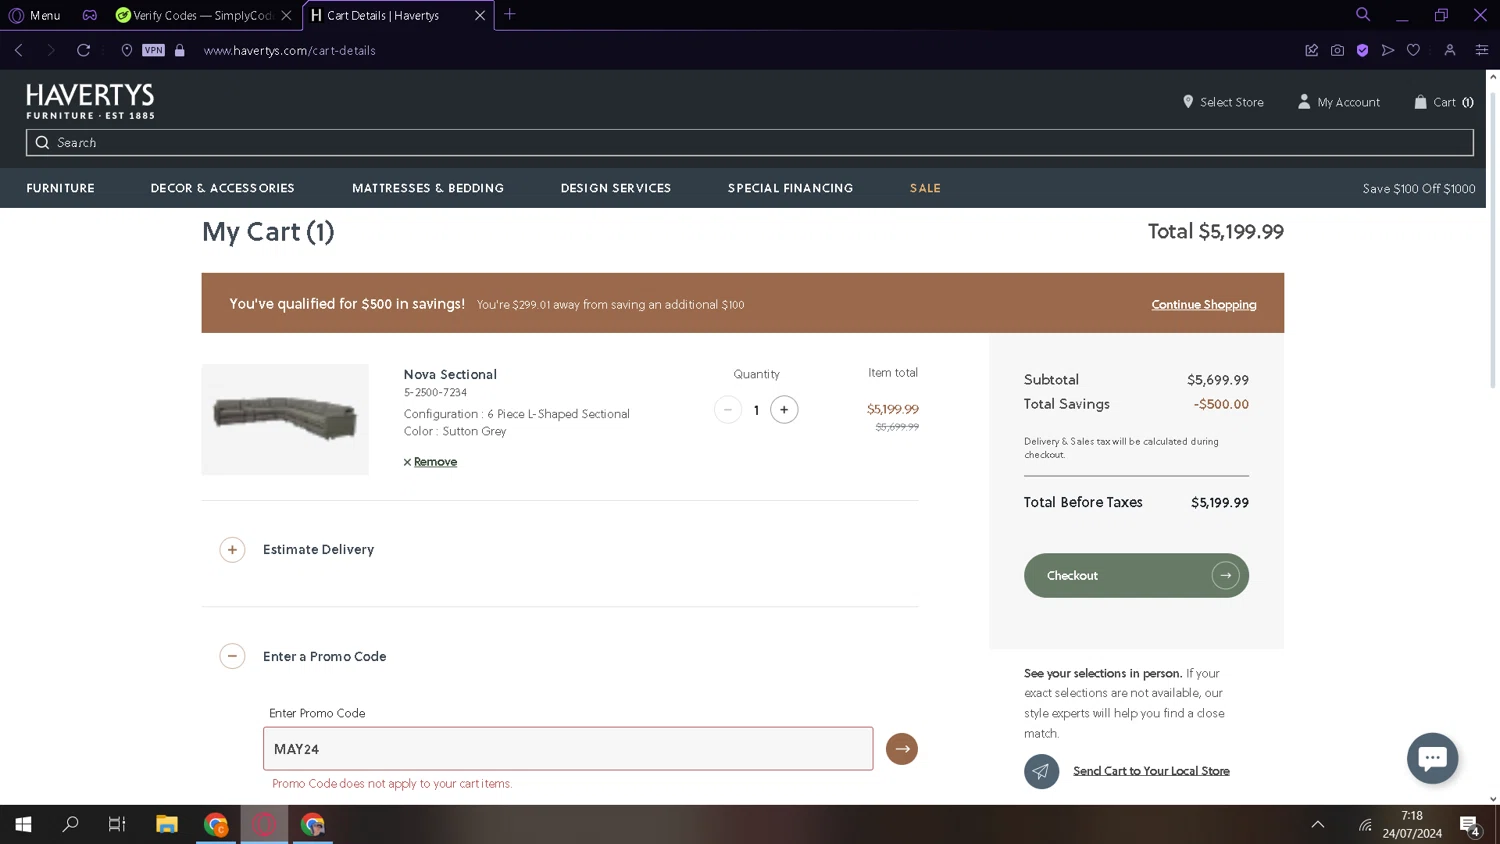Image resolution: width=1500 pixels, height=844 pixels.
Task: Click the paper plane send cart icon
Action: click(x=1041, y=771)
